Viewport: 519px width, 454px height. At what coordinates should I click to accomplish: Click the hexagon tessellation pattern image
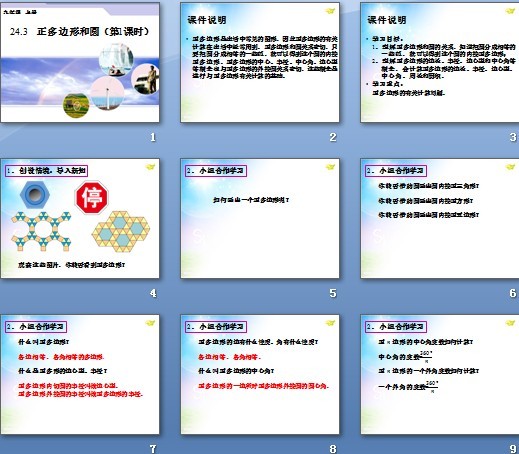(121, 231)
